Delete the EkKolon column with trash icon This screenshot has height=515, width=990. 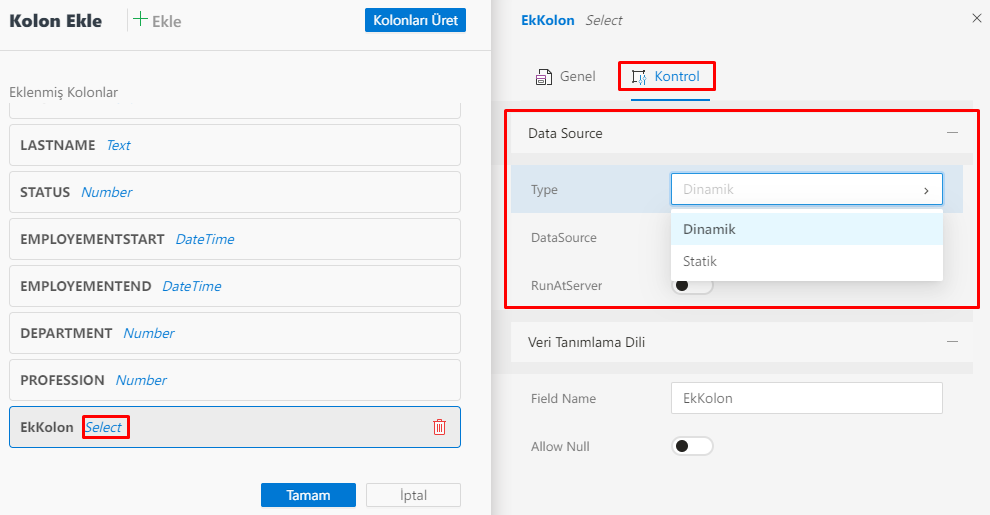click(439, 427)
